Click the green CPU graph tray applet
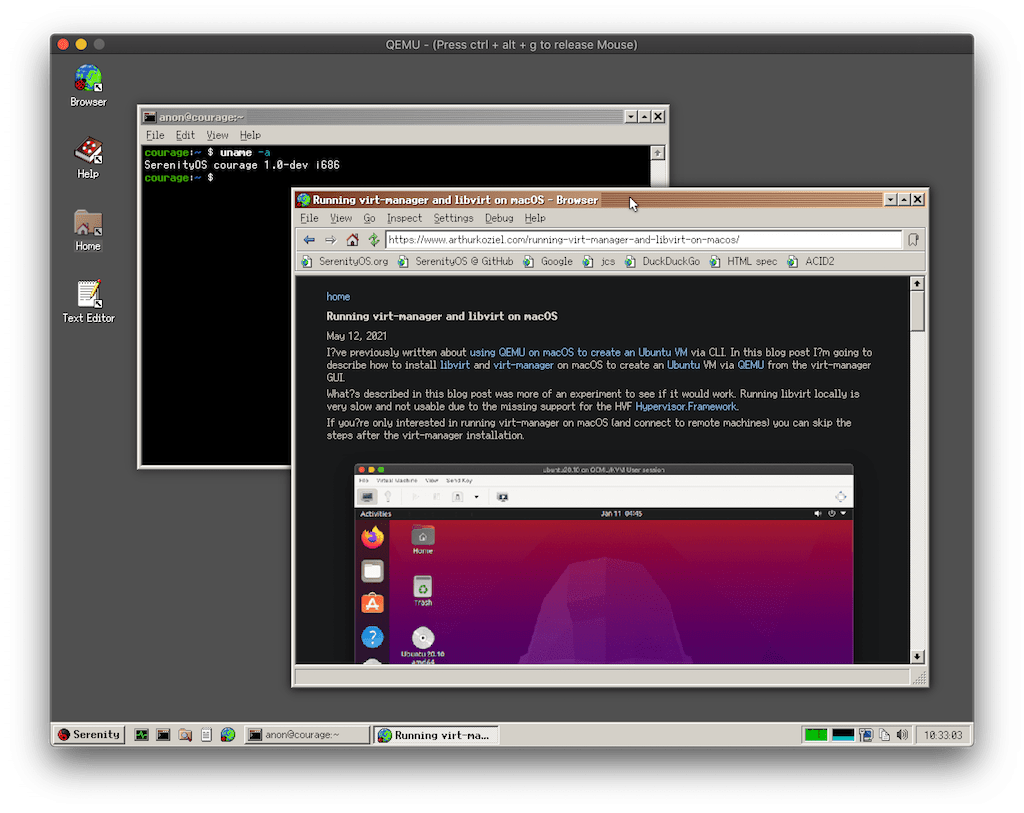This screenshot has height=813, width=1024. [x=816, y=735]
